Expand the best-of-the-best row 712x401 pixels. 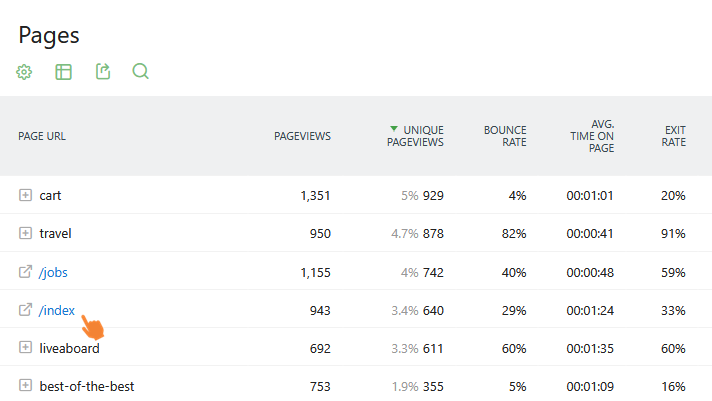pos(25,386)
